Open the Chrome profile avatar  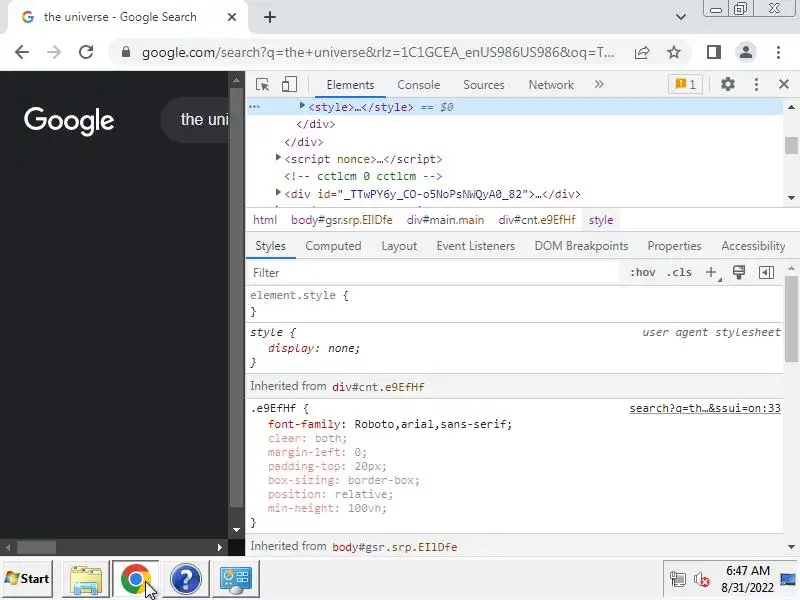tap(745, 52)
